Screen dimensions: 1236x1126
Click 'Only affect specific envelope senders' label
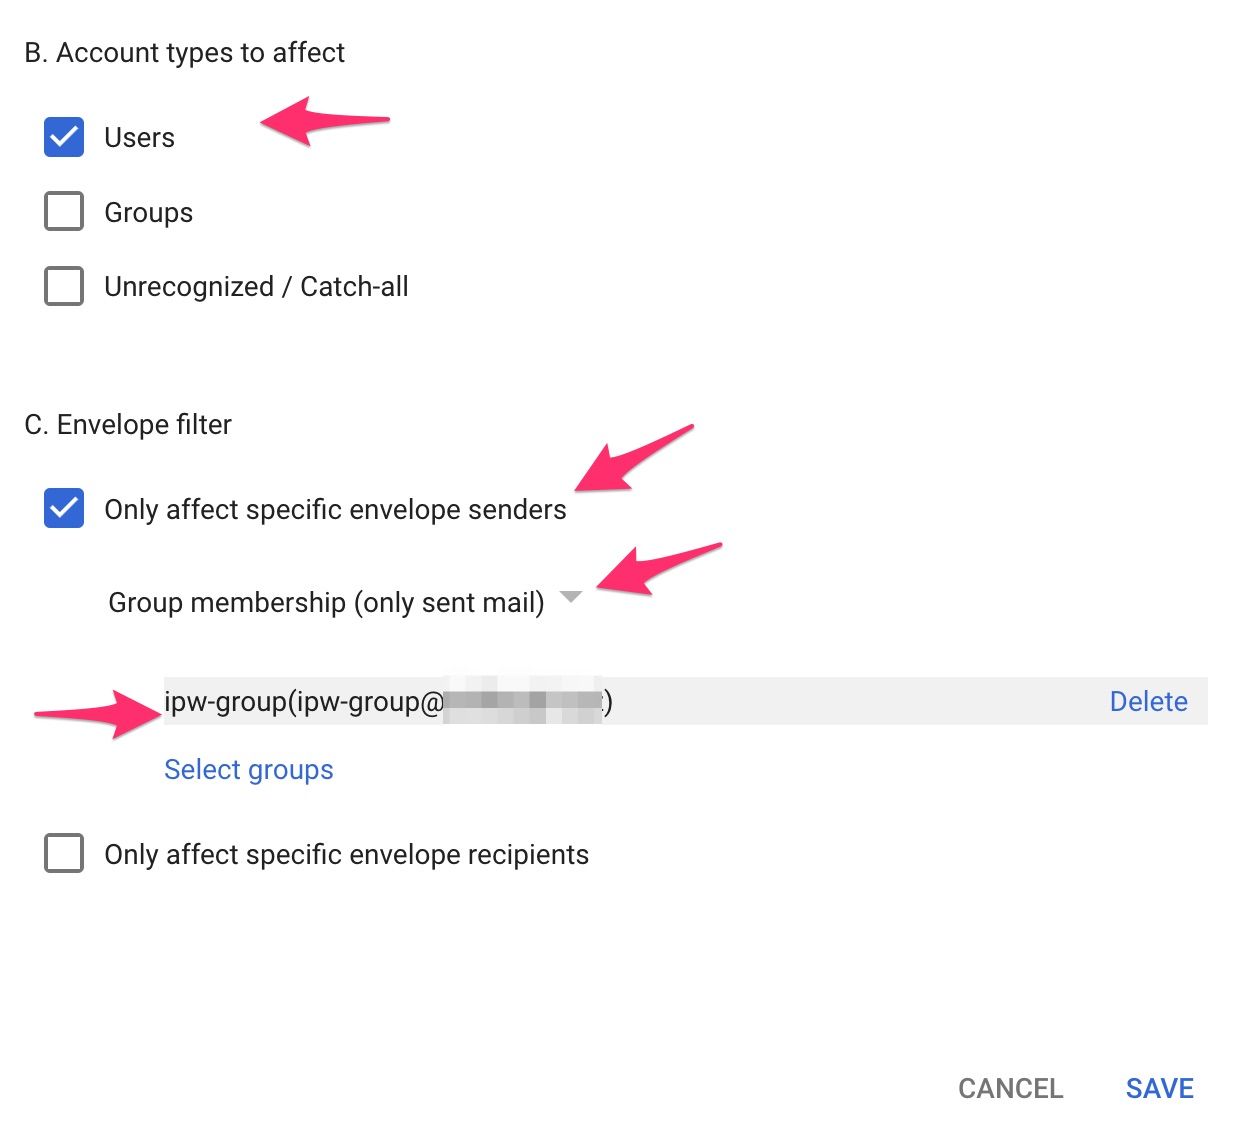tap(335, 510)
